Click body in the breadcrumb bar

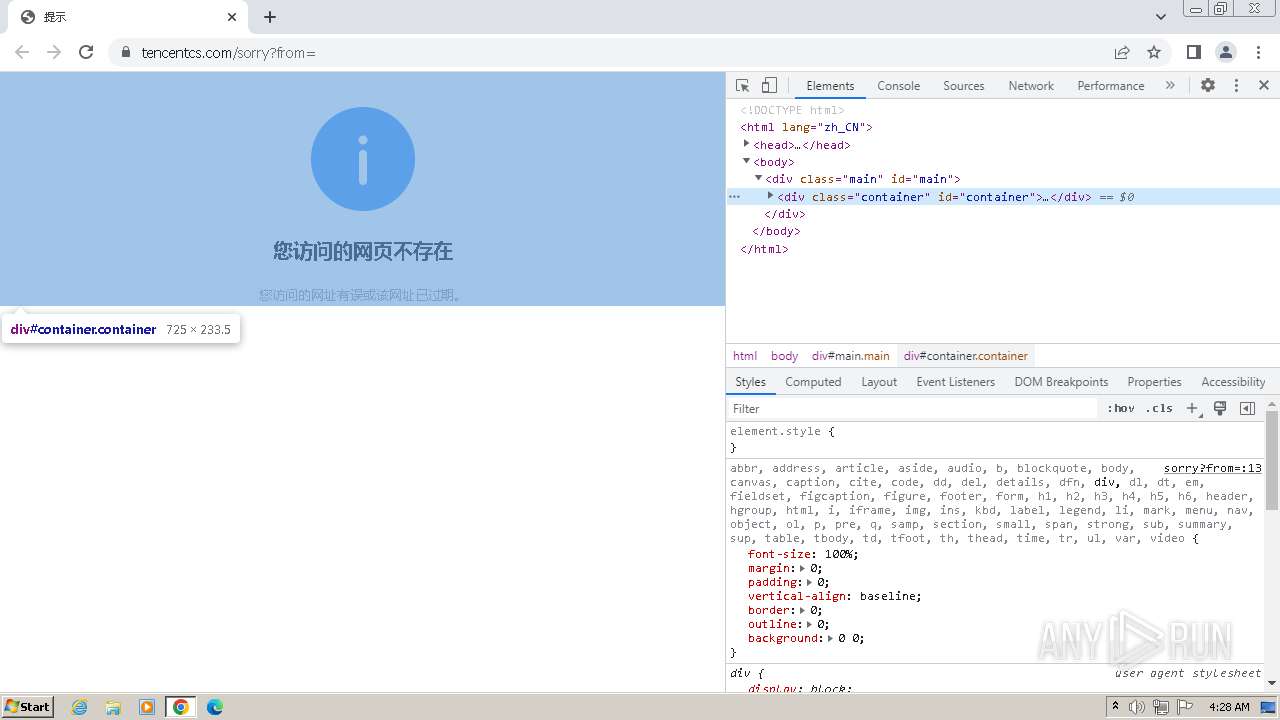[x=784, y=356]
